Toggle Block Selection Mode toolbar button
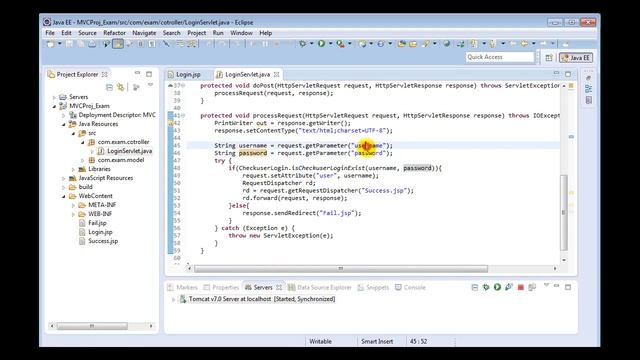Image resolution: width=640 pixels, height=360 pixels. point(140,44)
